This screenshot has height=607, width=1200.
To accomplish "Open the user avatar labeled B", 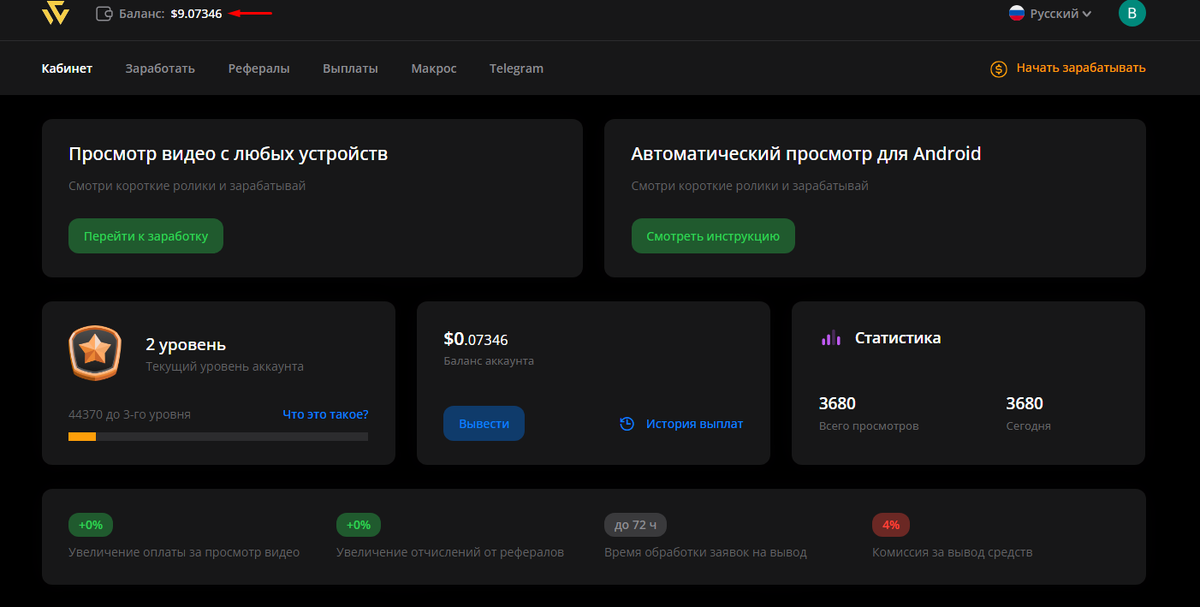I will 1132,13.
